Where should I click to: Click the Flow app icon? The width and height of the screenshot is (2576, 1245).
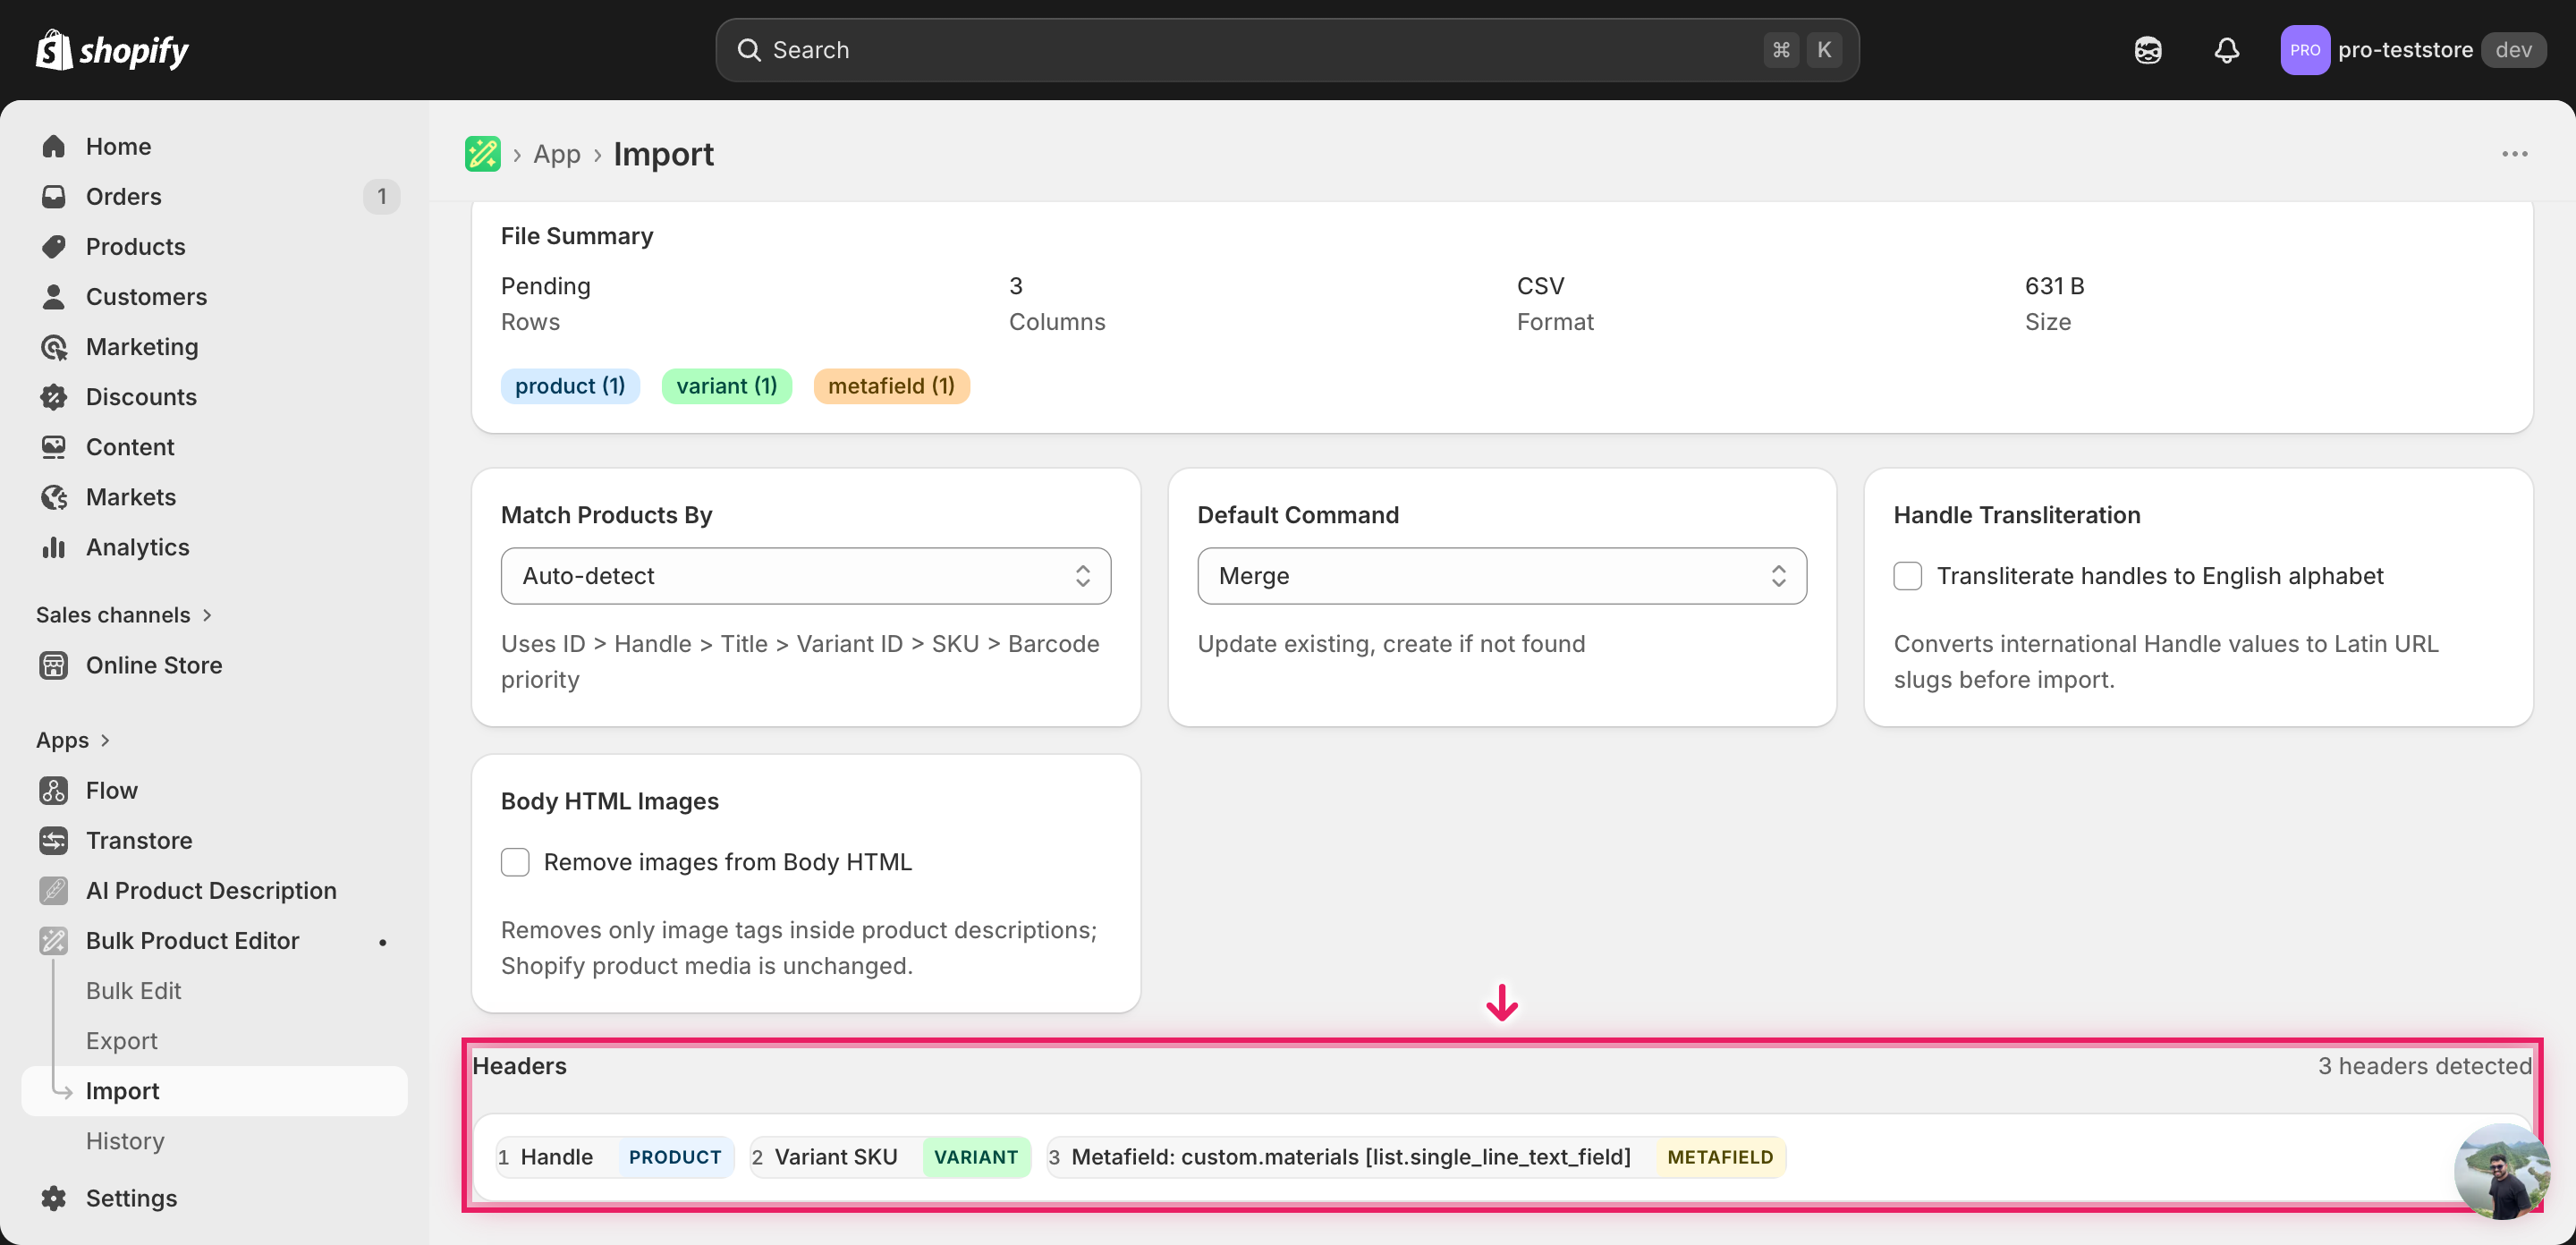(54, 790)
